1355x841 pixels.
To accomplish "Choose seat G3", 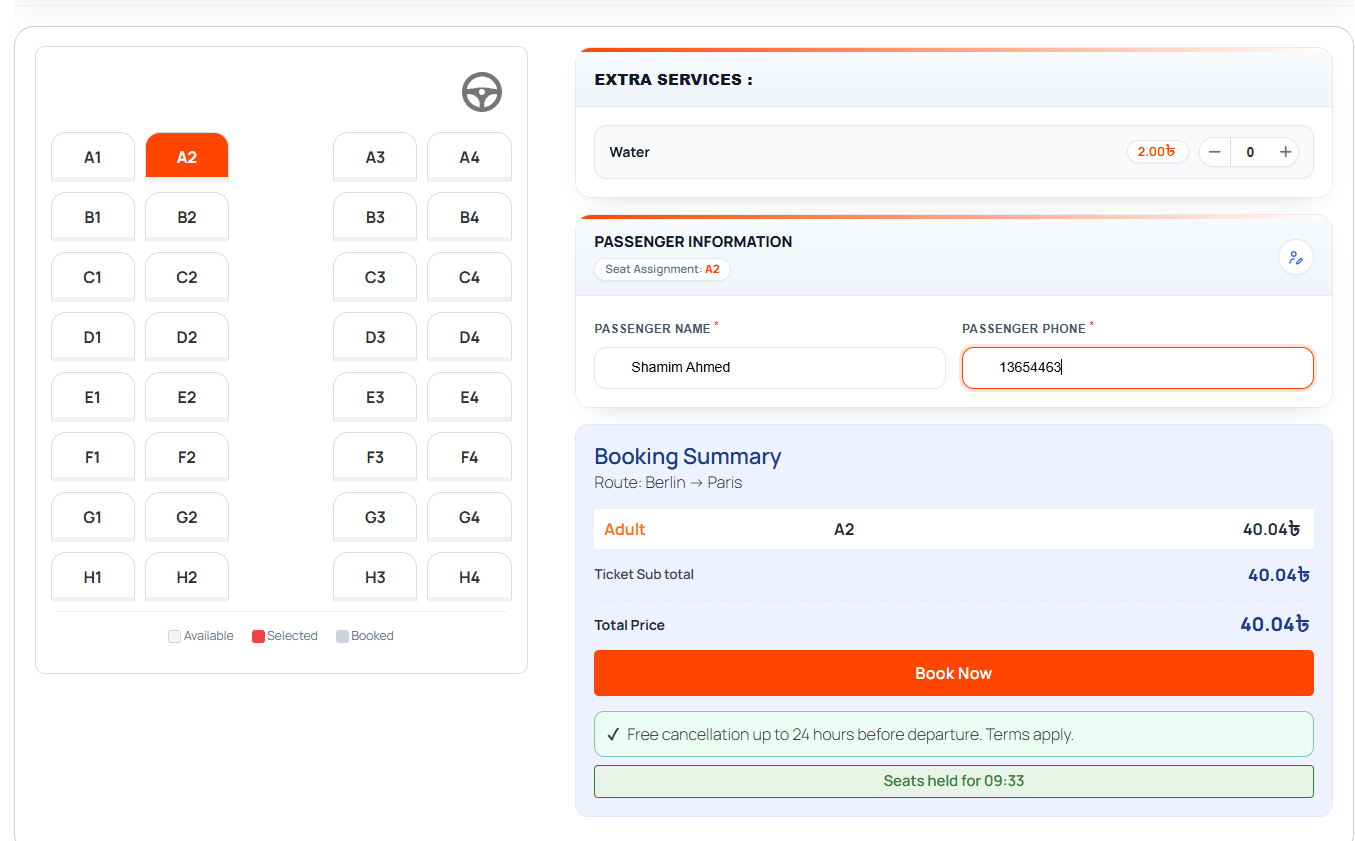I will click(375, 517).
